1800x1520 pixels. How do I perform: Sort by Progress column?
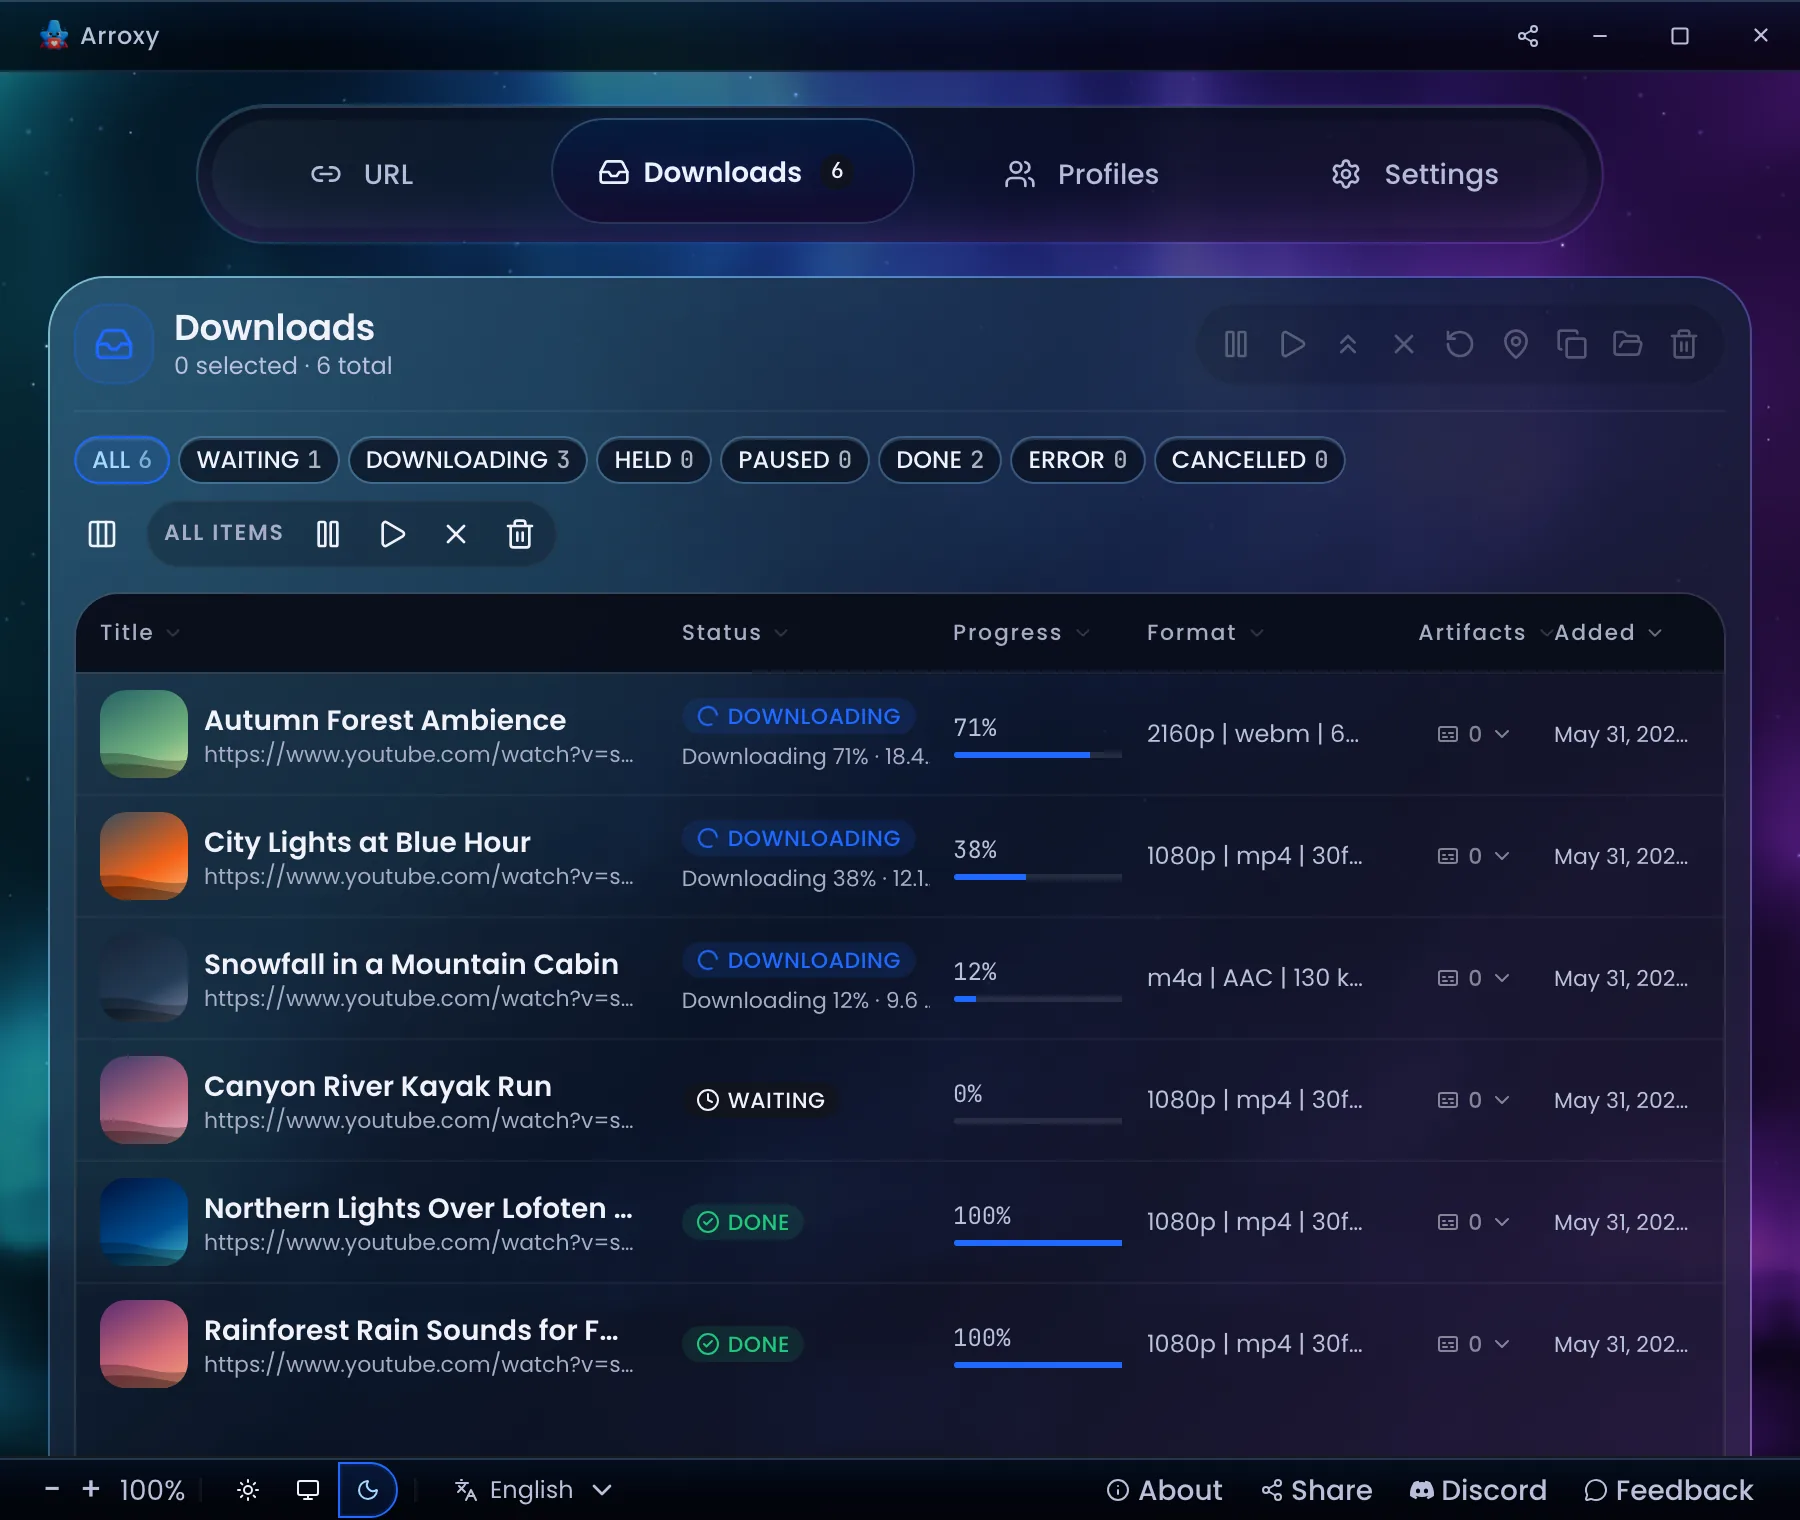point(1020,633)
